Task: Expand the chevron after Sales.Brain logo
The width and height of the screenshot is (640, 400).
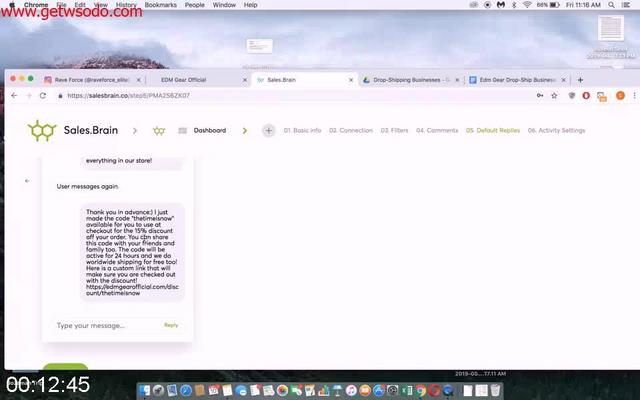Action: click(x=135, y=131)
